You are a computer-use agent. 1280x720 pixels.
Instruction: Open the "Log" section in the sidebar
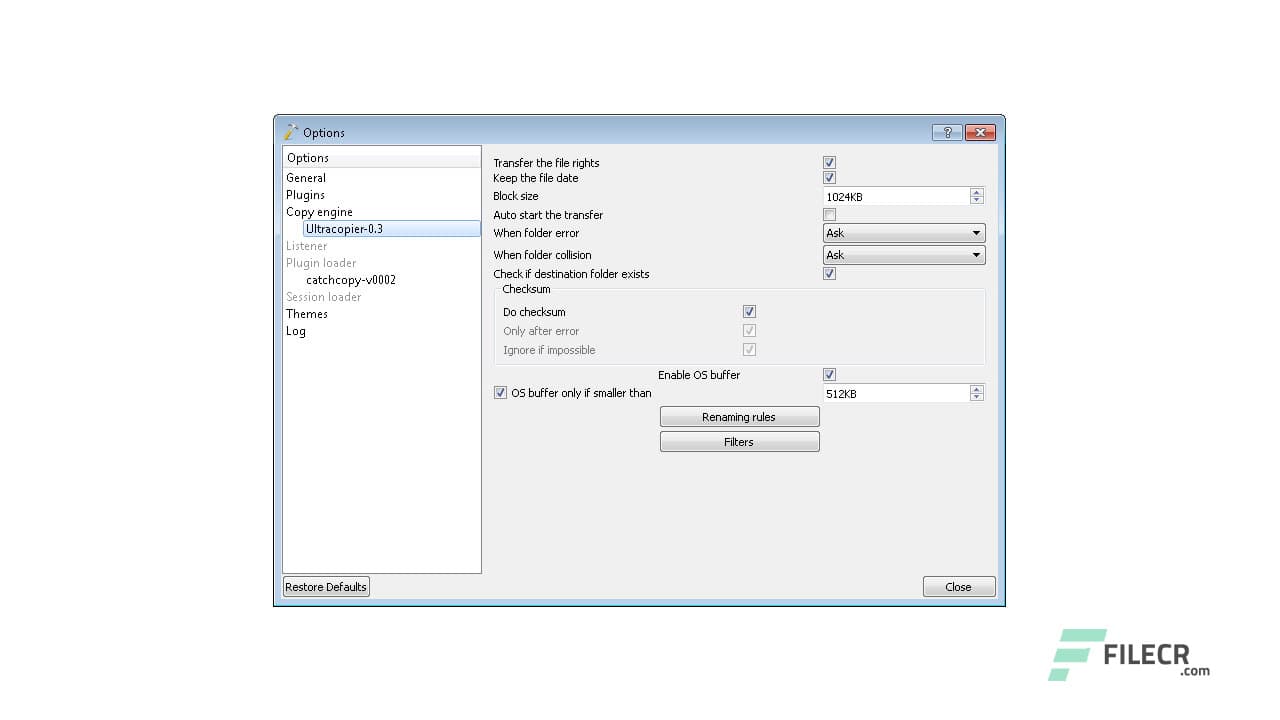click(x=296, y=330)
